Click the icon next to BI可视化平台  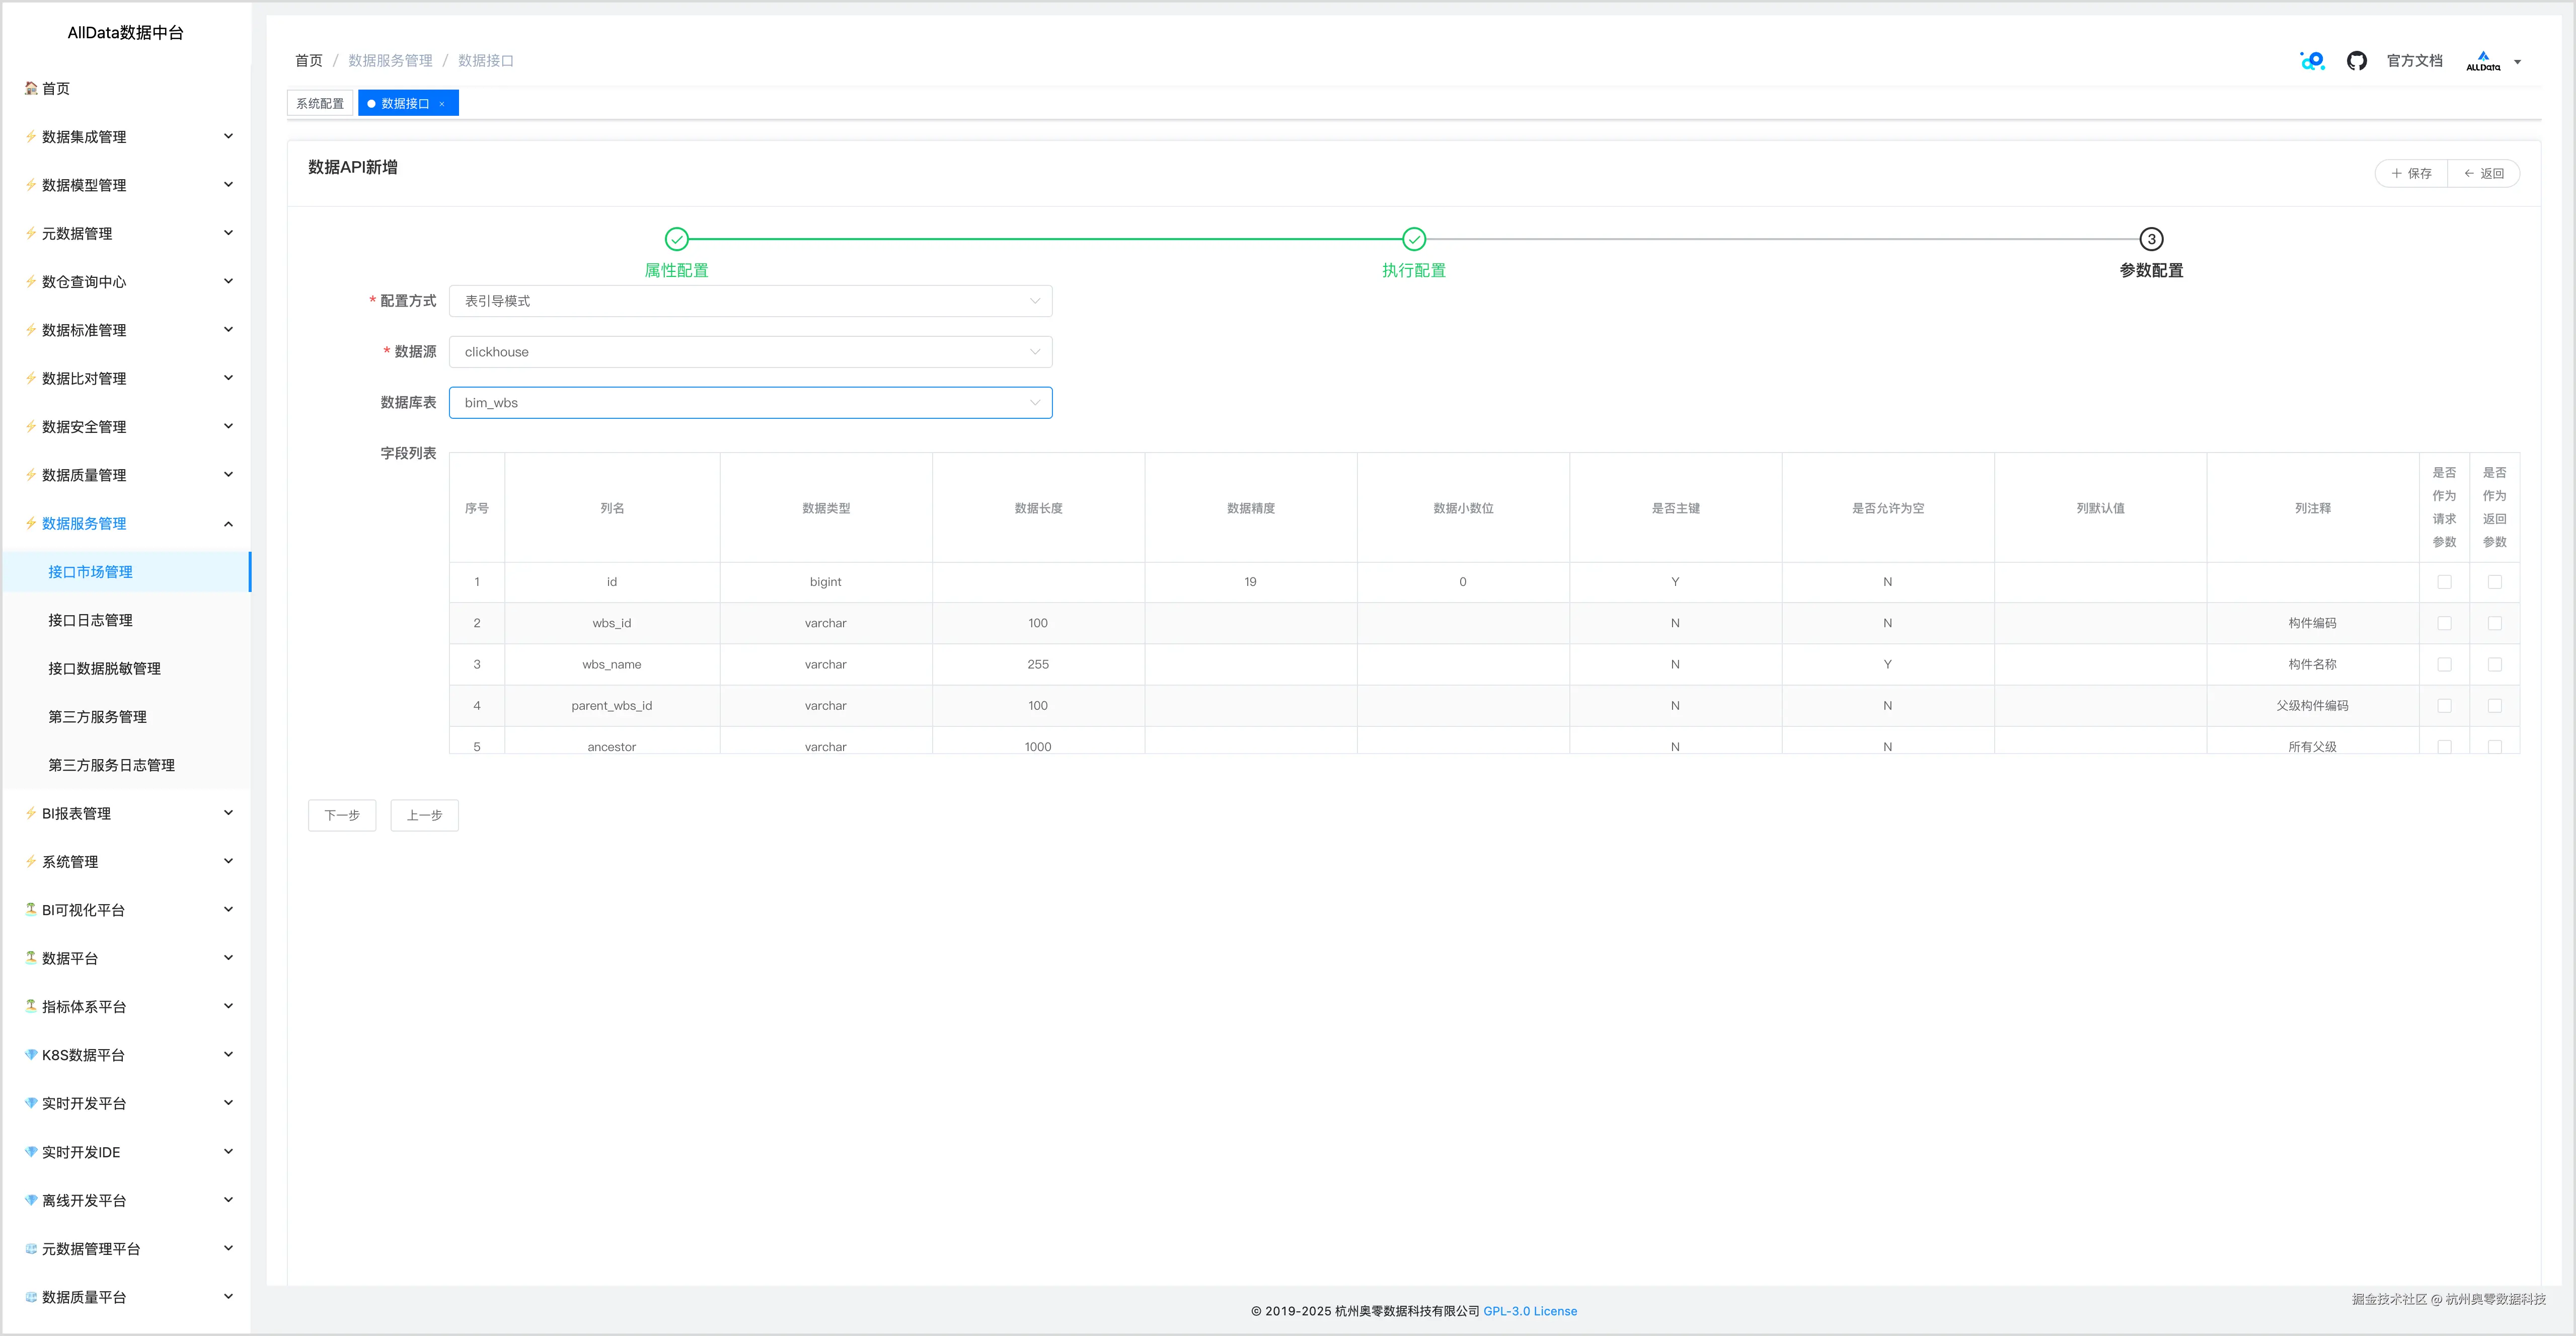pos(31,909)
